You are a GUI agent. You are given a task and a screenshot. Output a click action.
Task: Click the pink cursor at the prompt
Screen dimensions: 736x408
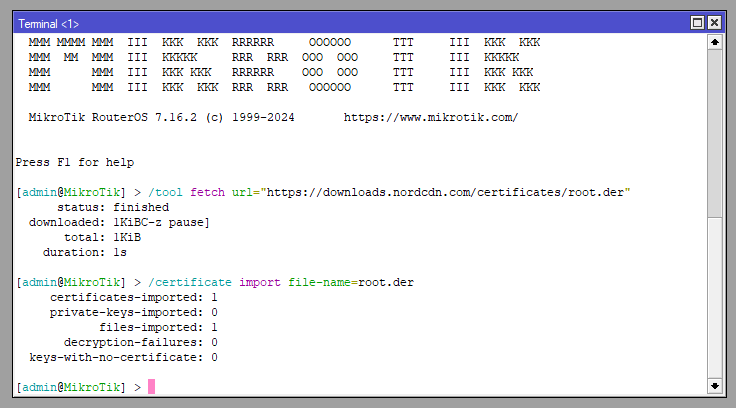pyautogui.click(x=151, y=386)
